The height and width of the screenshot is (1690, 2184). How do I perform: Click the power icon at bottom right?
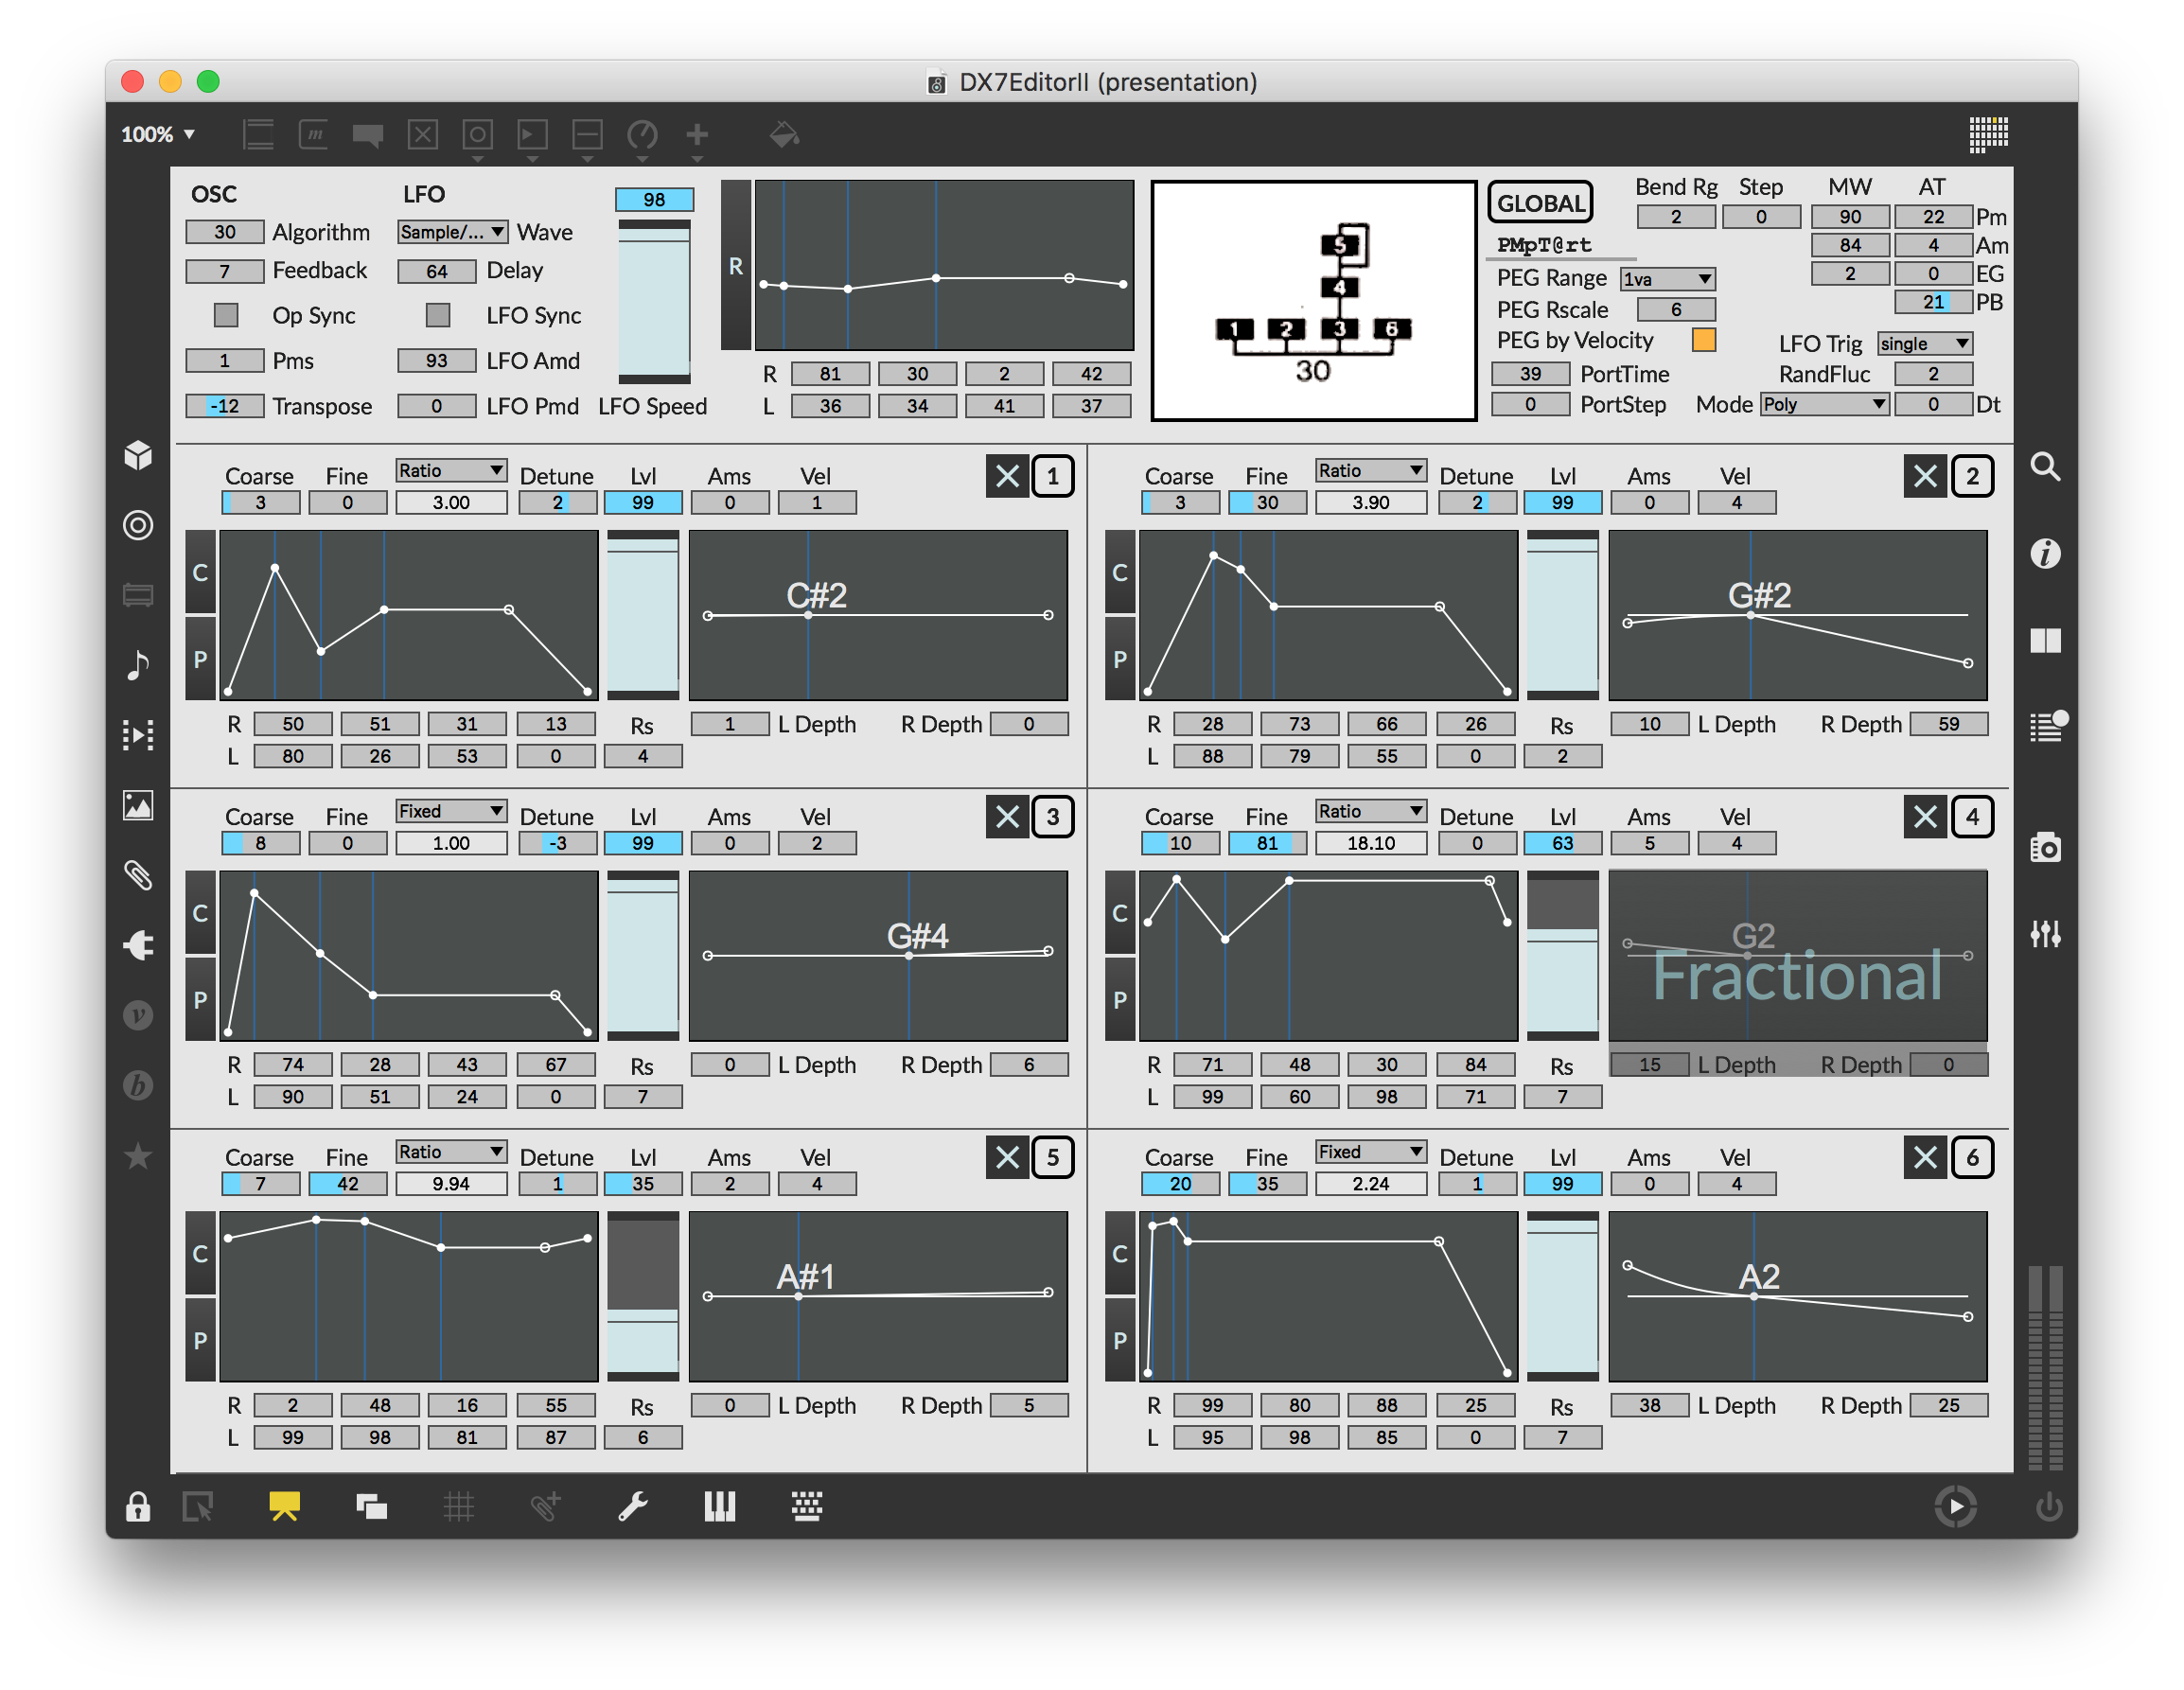coord(2048,1506)
